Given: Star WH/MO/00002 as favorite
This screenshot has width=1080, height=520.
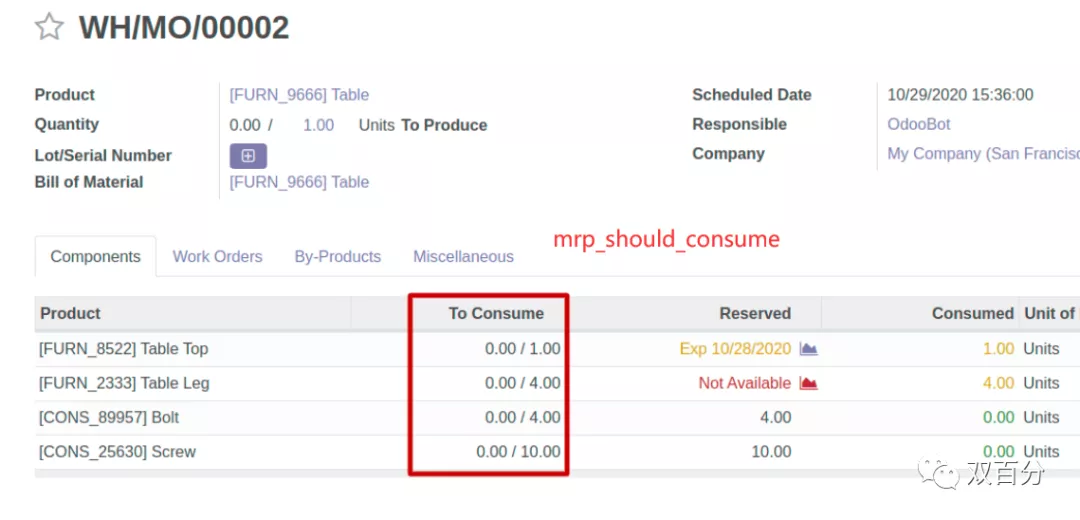Looking at the screenshot, I should click(x=49, y=27).
